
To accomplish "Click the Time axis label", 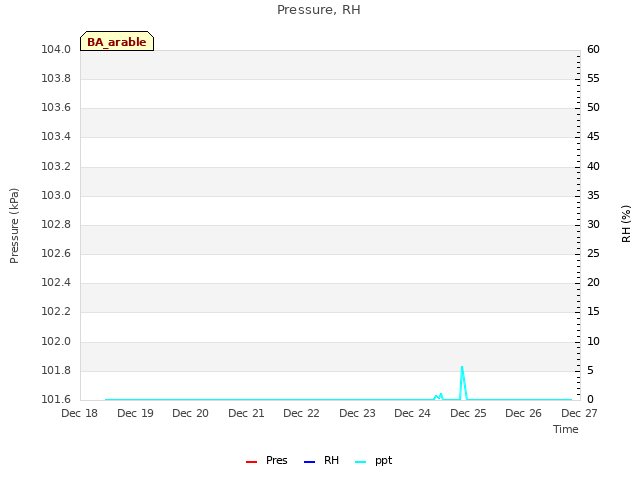I will 566,429.
